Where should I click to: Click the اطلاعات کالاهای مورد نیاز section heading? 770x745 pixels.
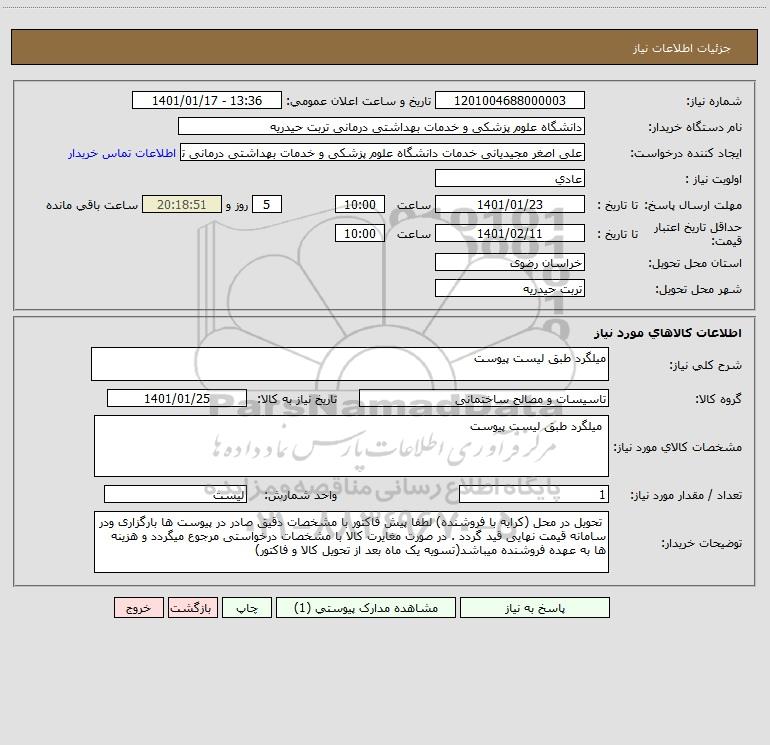tap(668, 333)
